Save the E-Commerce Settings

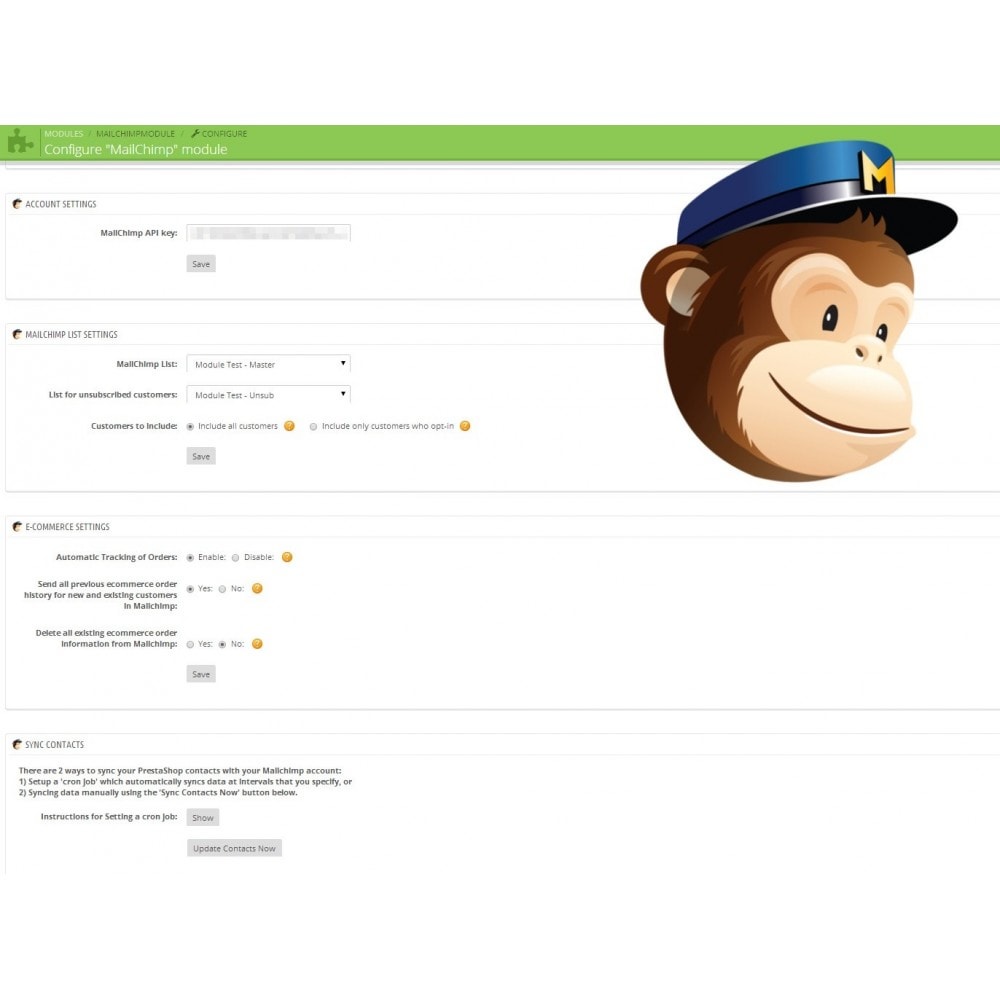201,674
